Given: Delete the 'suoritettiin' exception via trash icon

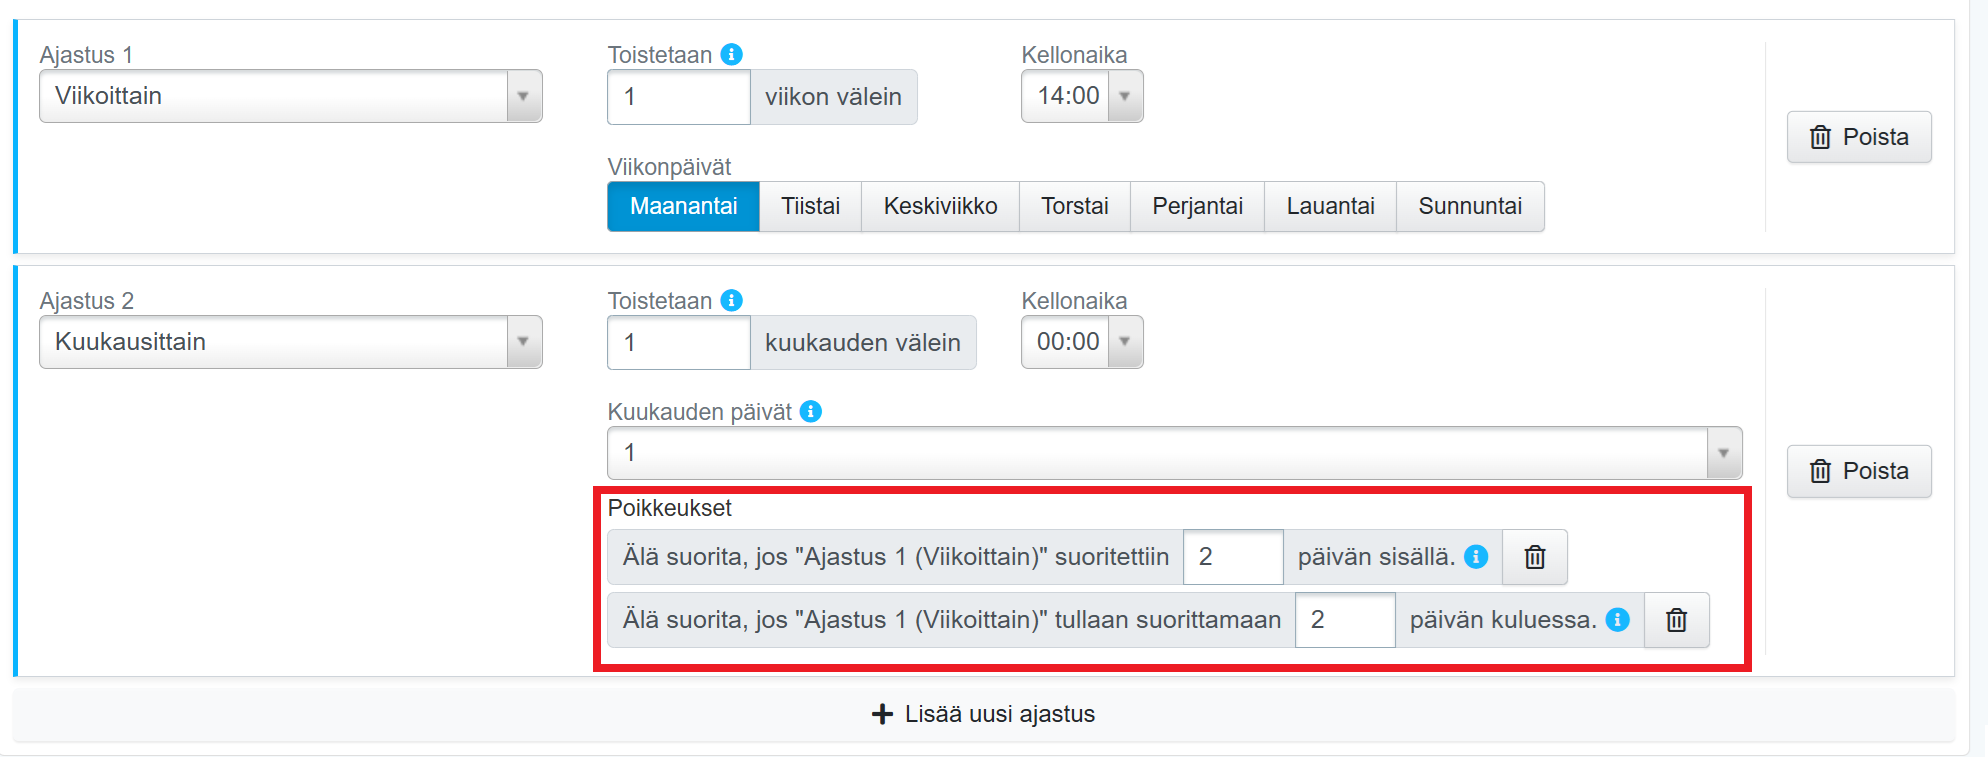Looking at the screenshot, I should (x=1535, y=557).
